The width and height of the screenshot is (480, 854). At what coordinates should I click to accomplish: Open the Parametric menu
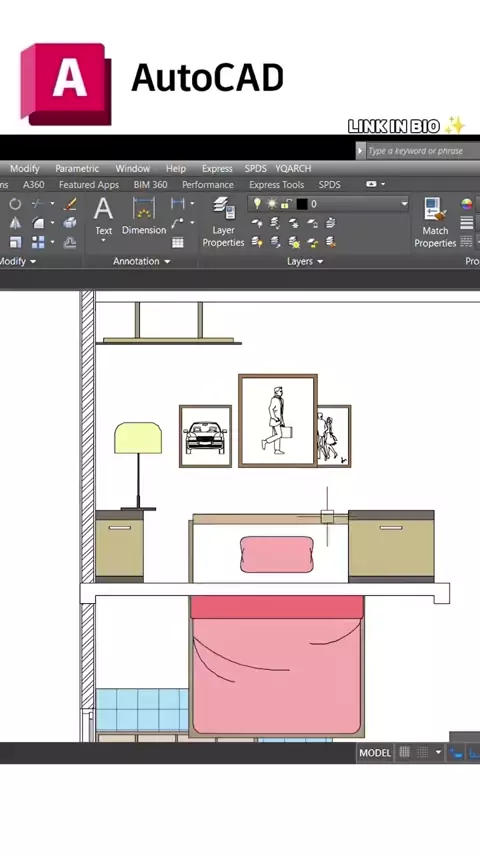(77, 168)
